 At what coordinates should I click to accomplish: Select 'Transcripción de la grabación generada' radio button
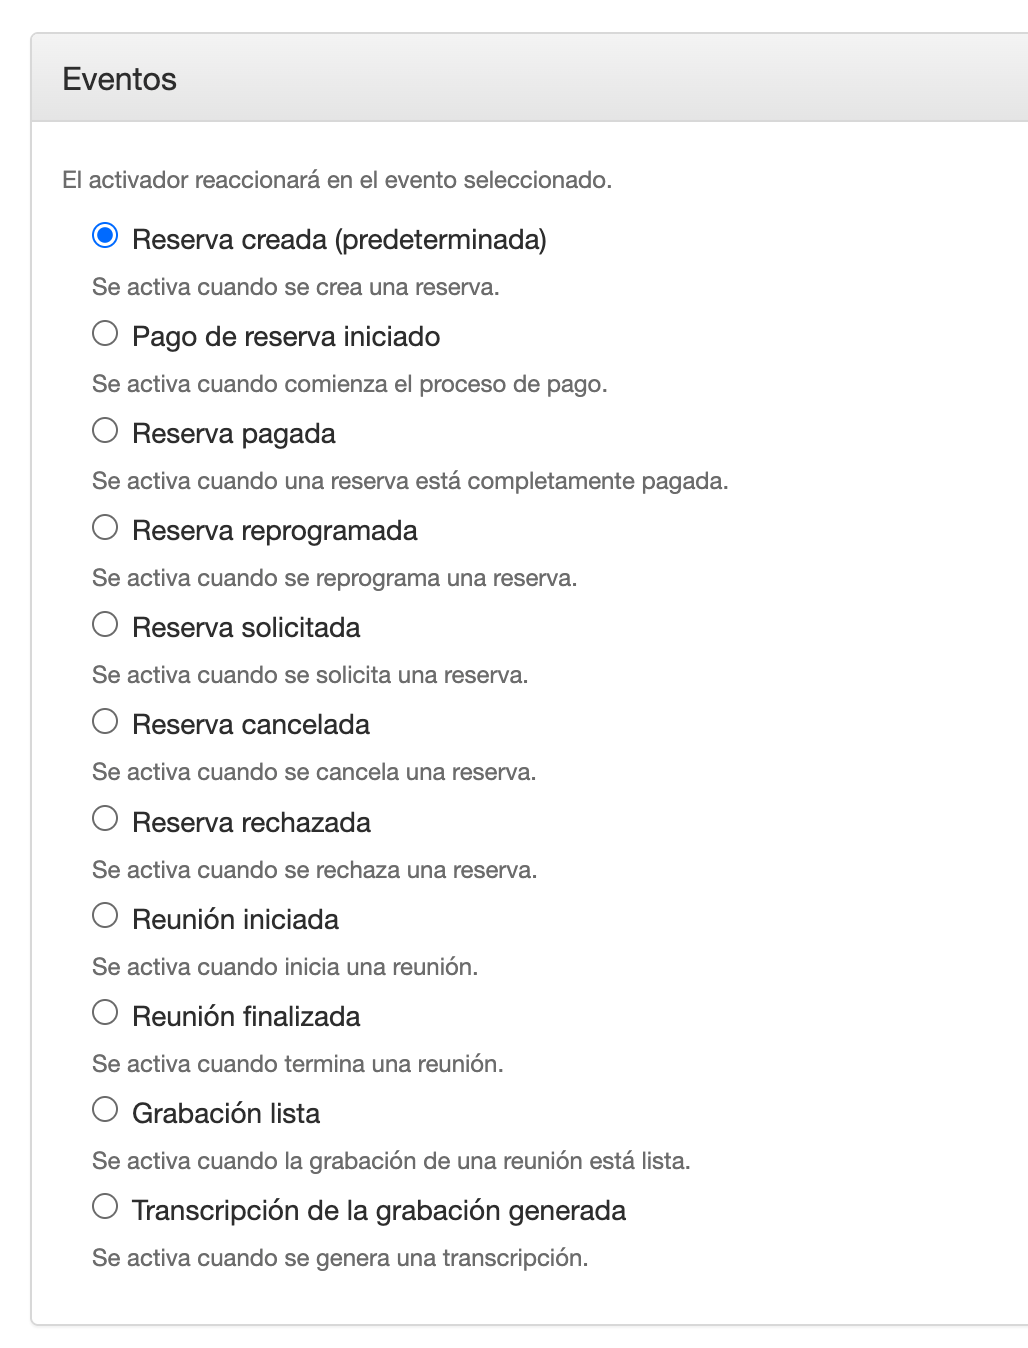pyautogui.click(x=105, y=1207)
